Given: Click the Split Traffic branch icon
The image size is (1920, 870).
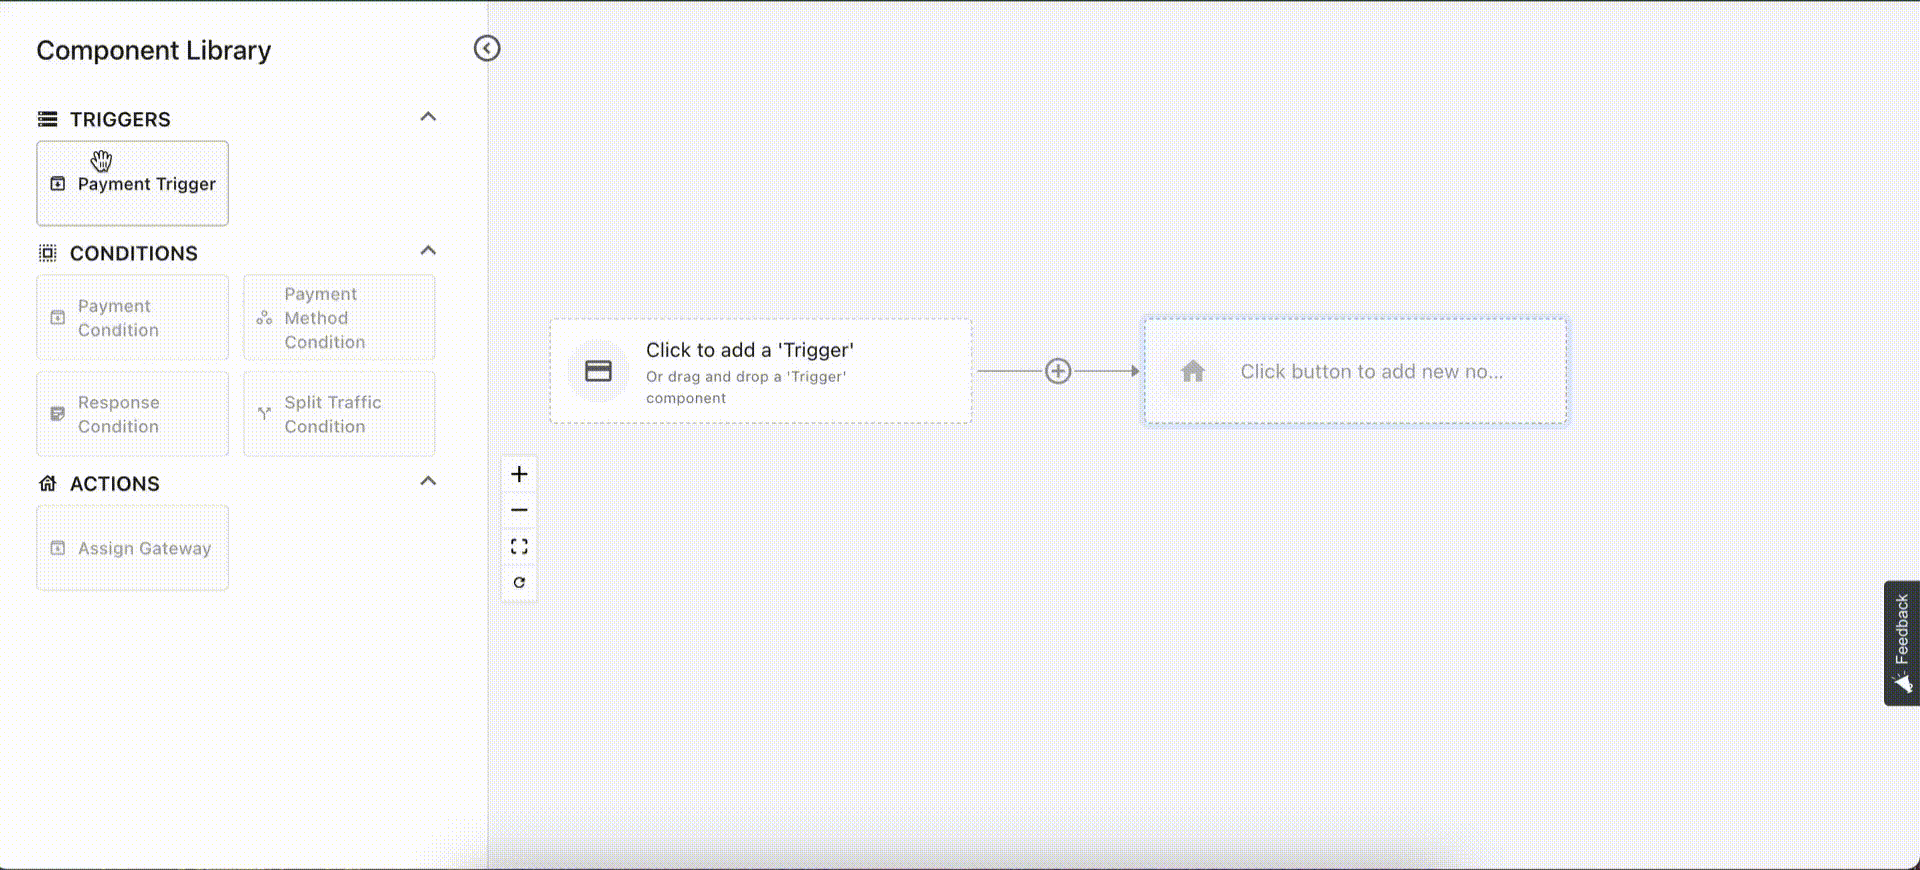Looking at the screenshot, I should click(x=264, y=413).
